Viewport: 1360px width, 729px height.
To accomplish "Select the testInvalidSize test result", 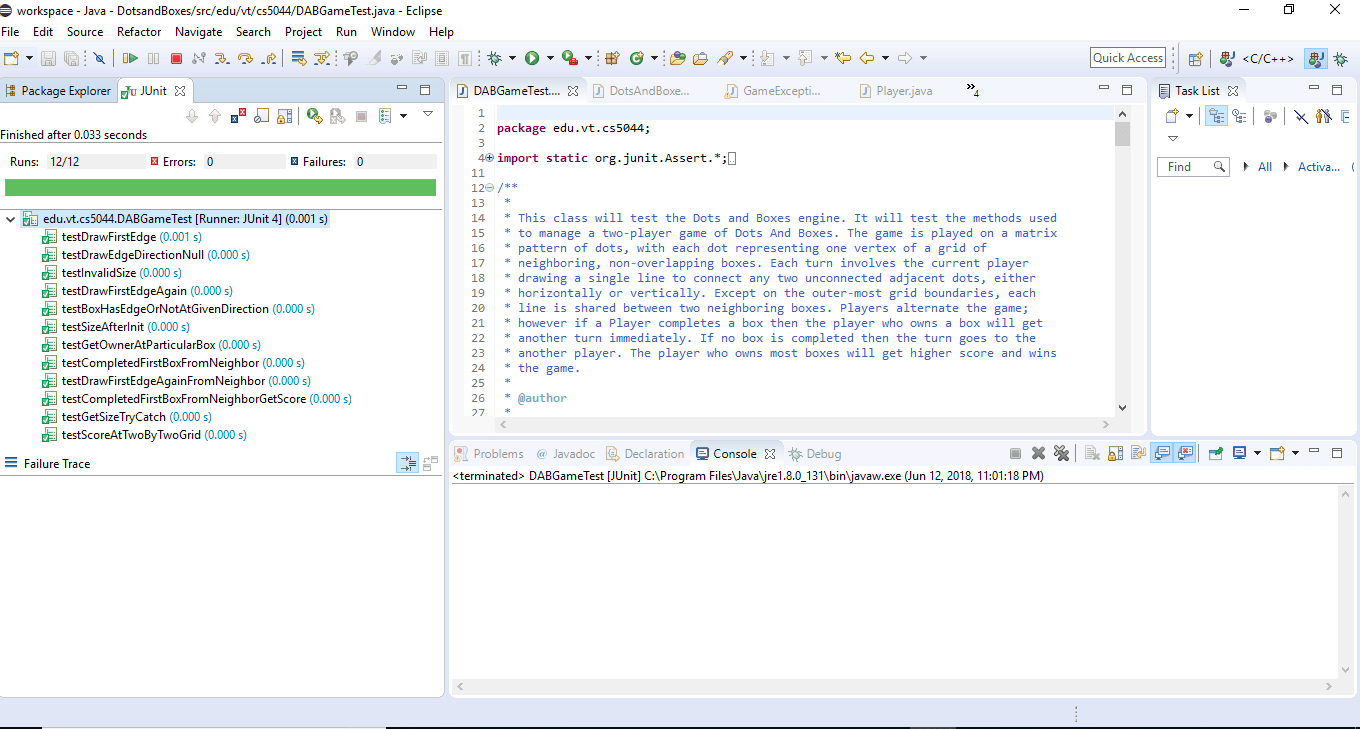I will (x=111, y=273).
